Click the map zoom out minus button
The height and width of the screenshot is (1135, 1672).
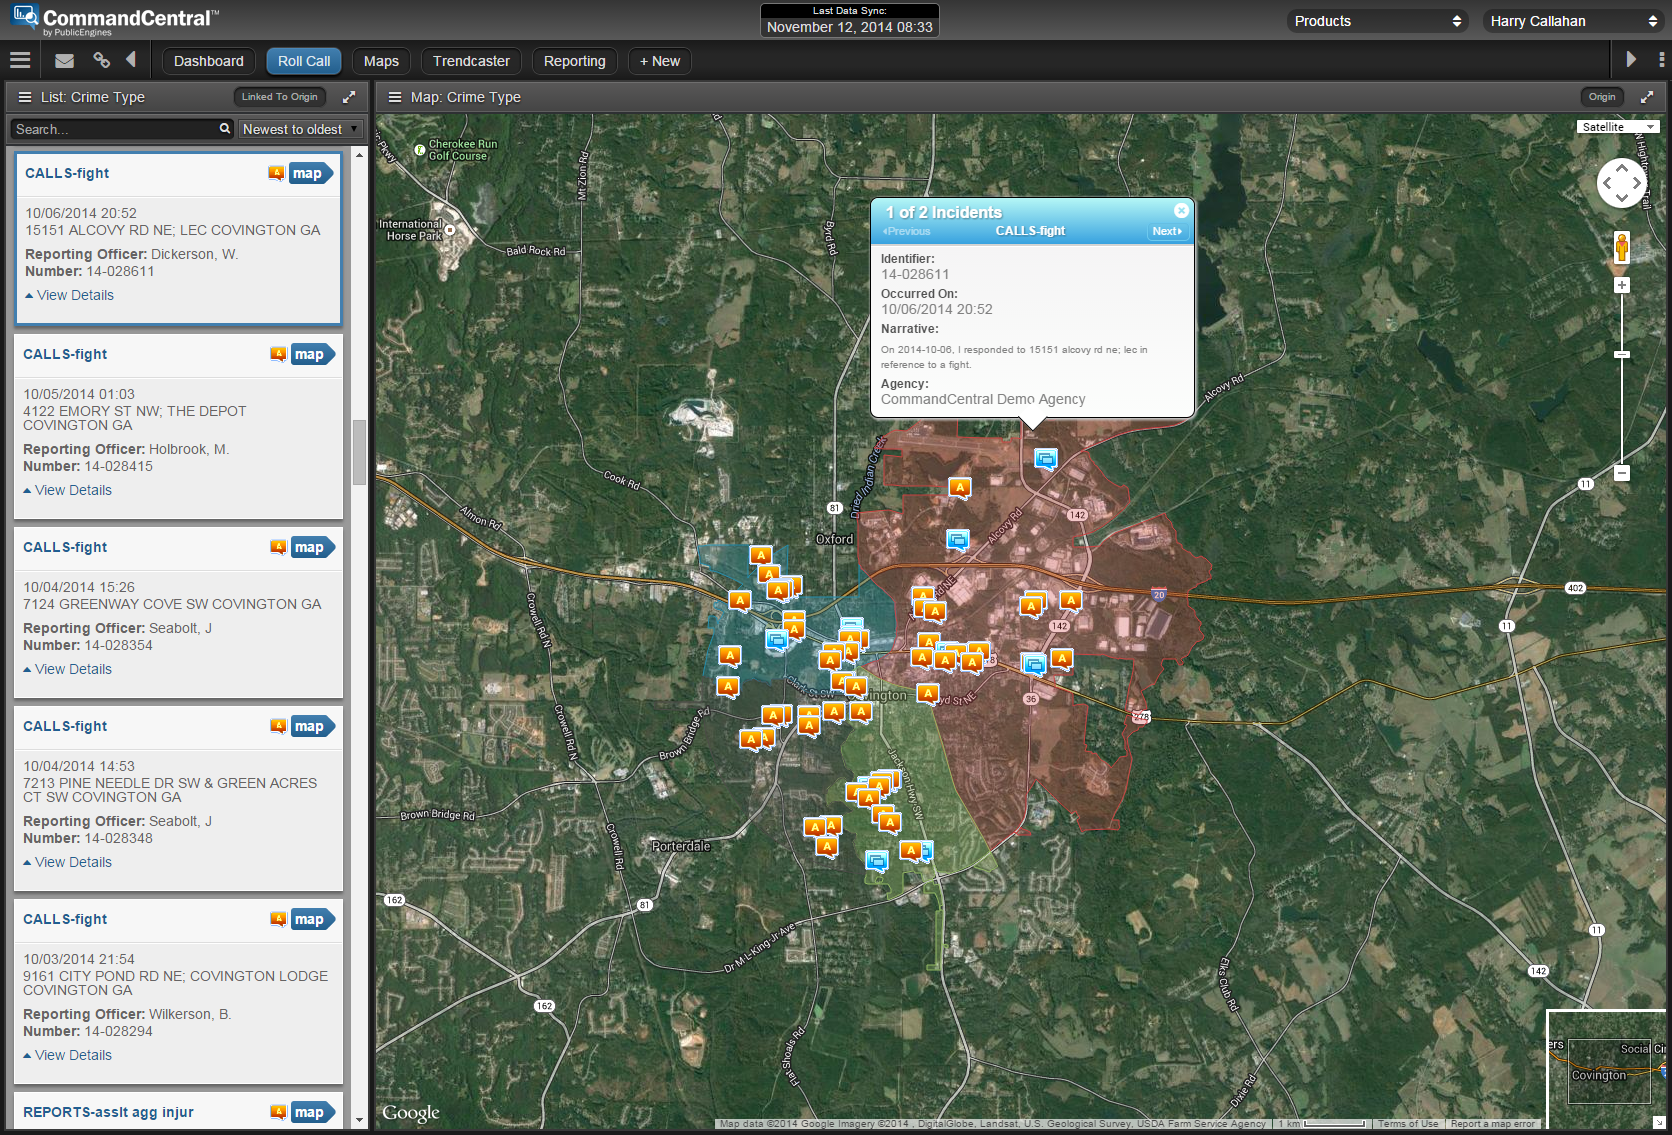click(x=1622, y=473)
